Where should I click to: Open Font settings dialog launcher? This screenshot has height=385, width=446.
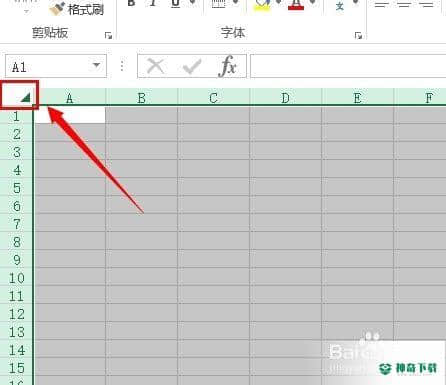point(358,35)
